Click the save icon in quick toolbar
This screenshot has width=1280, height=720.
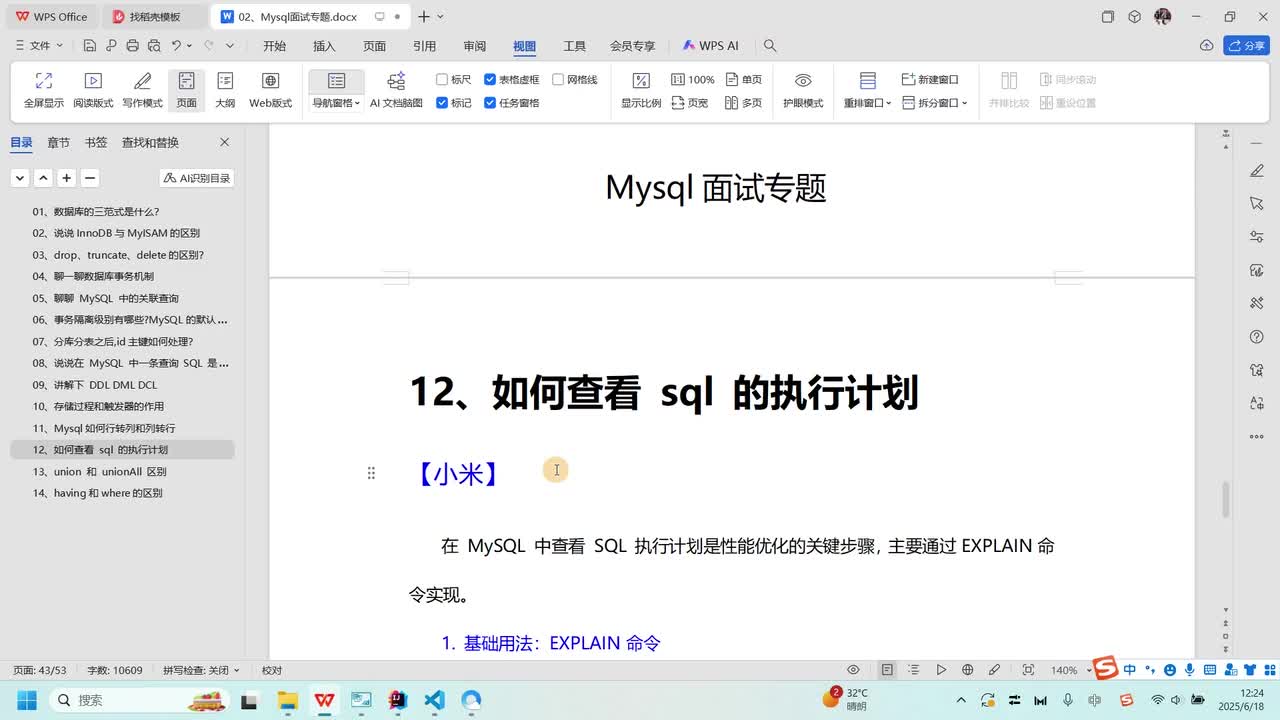tap(90, 46)
